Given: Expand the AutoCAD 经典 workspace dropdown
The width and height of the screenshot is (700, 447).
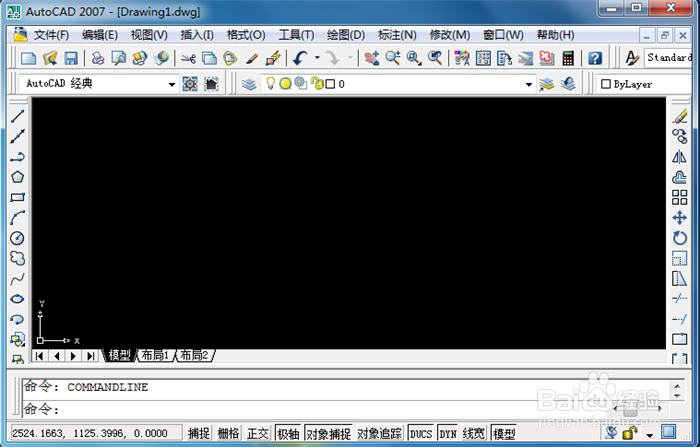Looking at the screenshot, I should coord(171,84).
